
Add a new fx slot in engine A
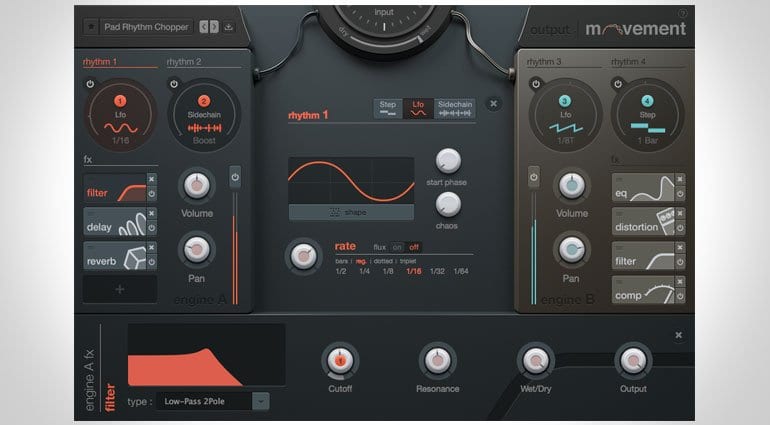[x=120, y=289]
